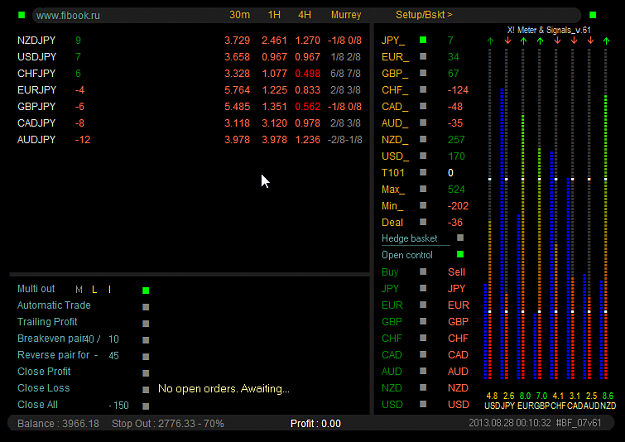This screenshot has height=442, width=625.
Task: Click the EUR buy/sell row checkbox
Action: coord(423,305)
